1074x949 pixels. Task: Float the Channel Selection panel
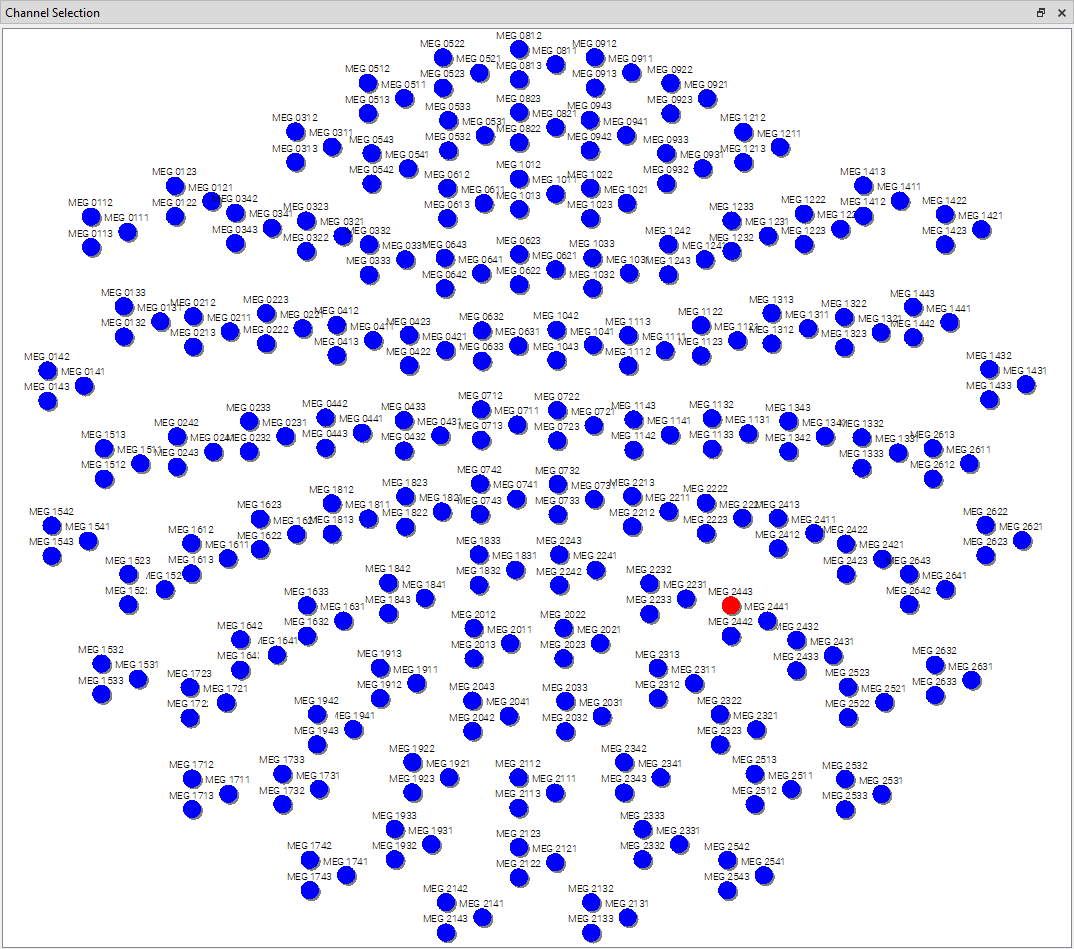pos(1041,13)
